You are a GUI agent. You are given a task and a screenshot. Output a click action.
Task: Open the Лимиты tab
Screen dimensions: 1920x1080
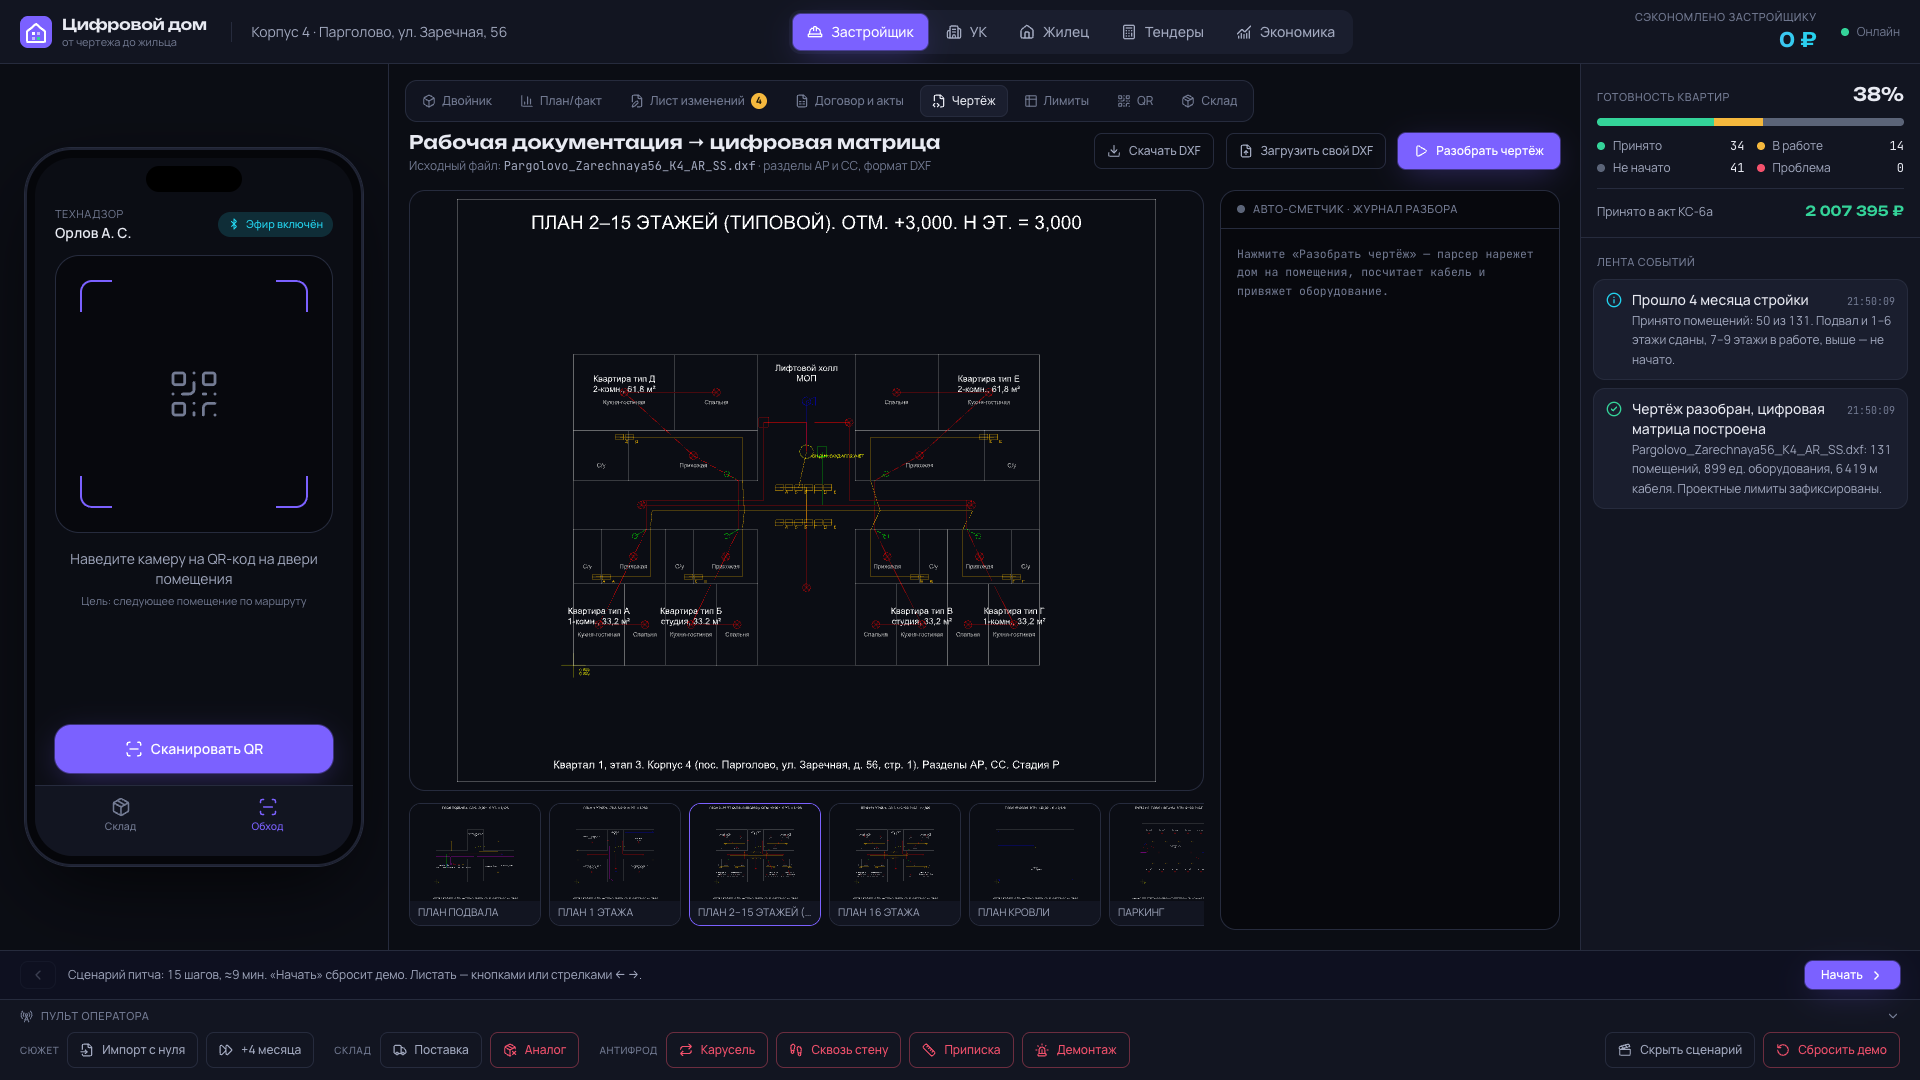[x=1056, y=101]
